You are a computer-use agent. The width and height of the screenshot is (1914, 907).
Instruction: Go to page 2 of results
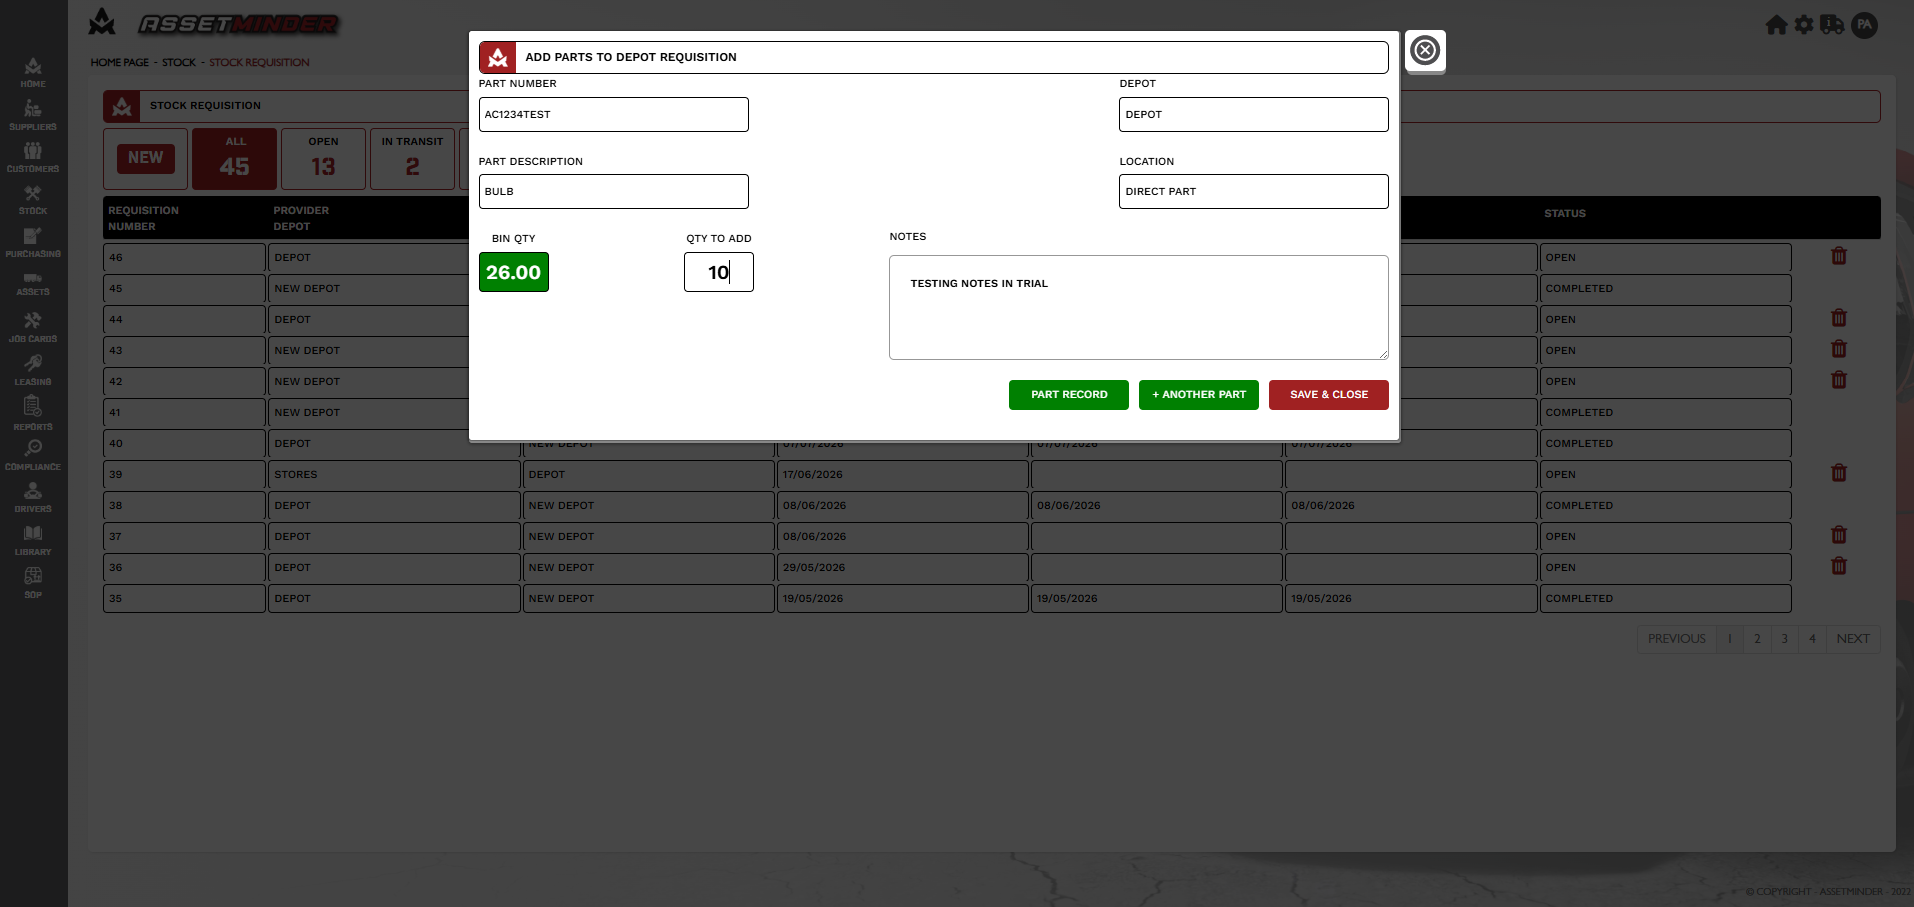(1757, 639)
